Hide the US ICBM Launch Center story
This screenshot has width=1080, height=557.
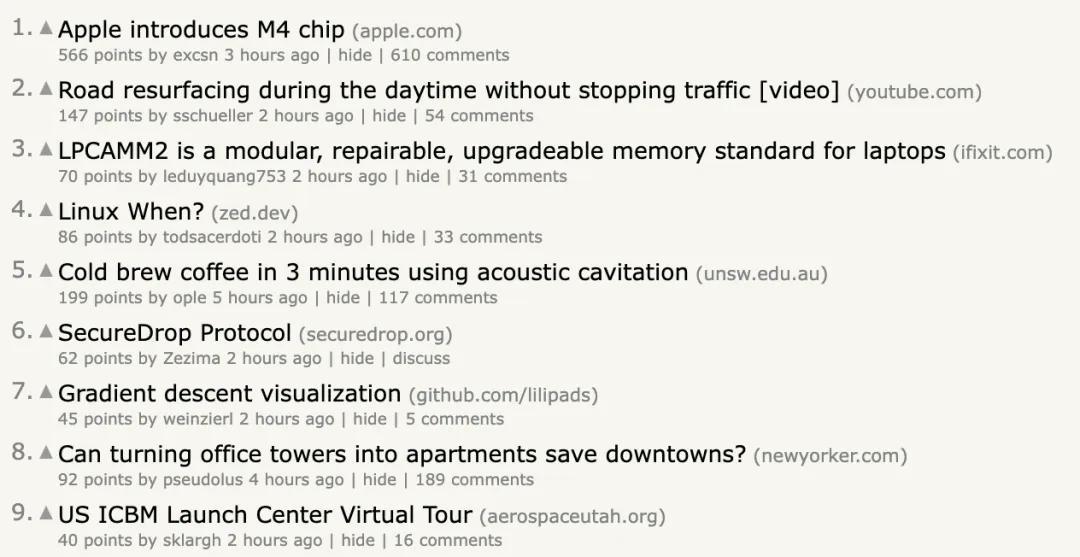click(x=358, y=540)
